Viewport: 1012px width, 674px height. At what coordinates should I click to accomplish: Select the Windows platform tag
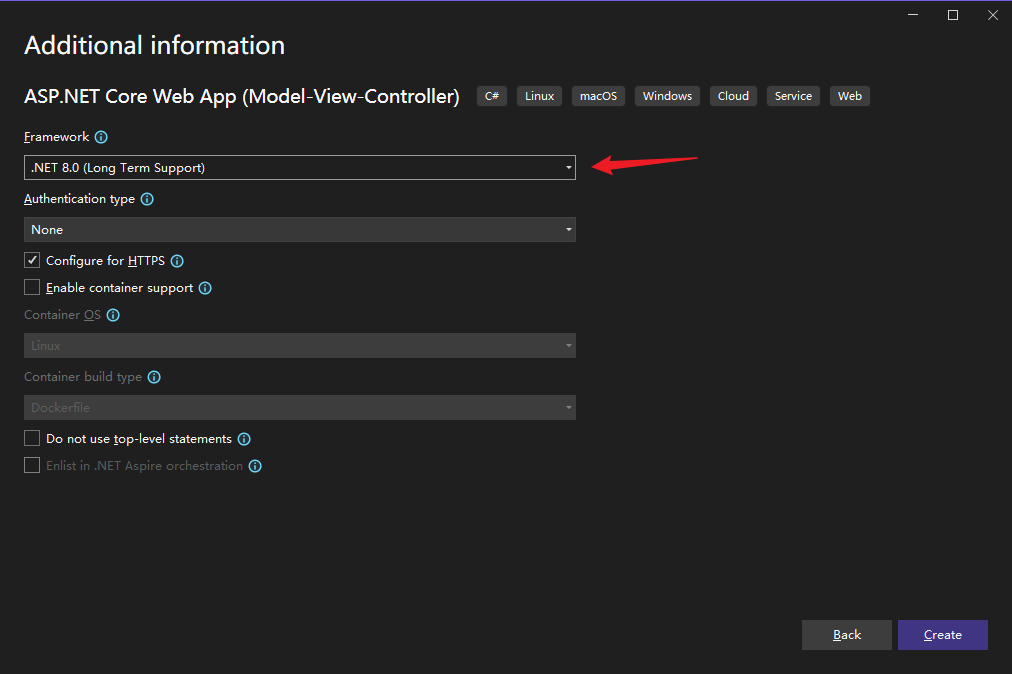point(667,96)
